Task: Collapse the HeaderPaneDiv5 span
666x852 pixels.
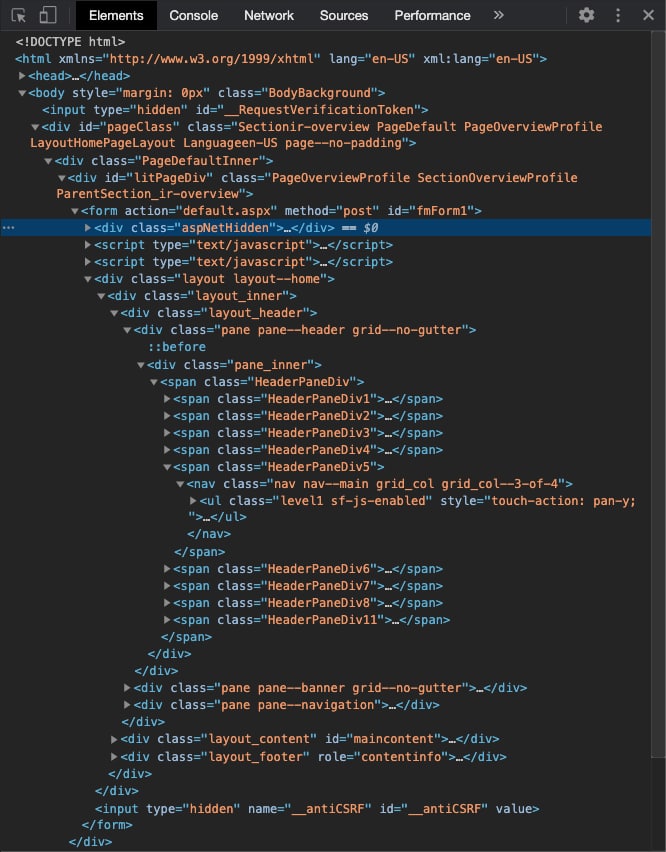Action: (167, 467)
